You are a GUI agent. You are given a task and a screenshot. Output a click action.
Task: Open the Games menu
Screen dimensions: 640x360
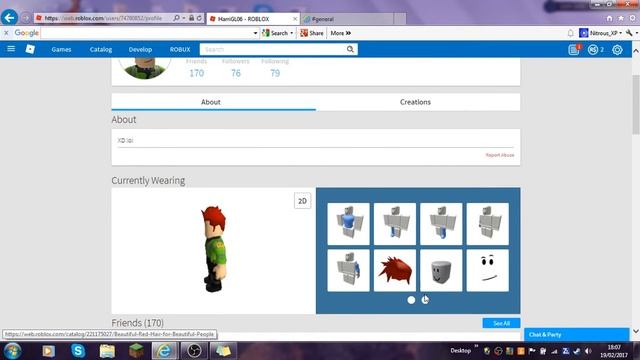(x=61, y=49)
